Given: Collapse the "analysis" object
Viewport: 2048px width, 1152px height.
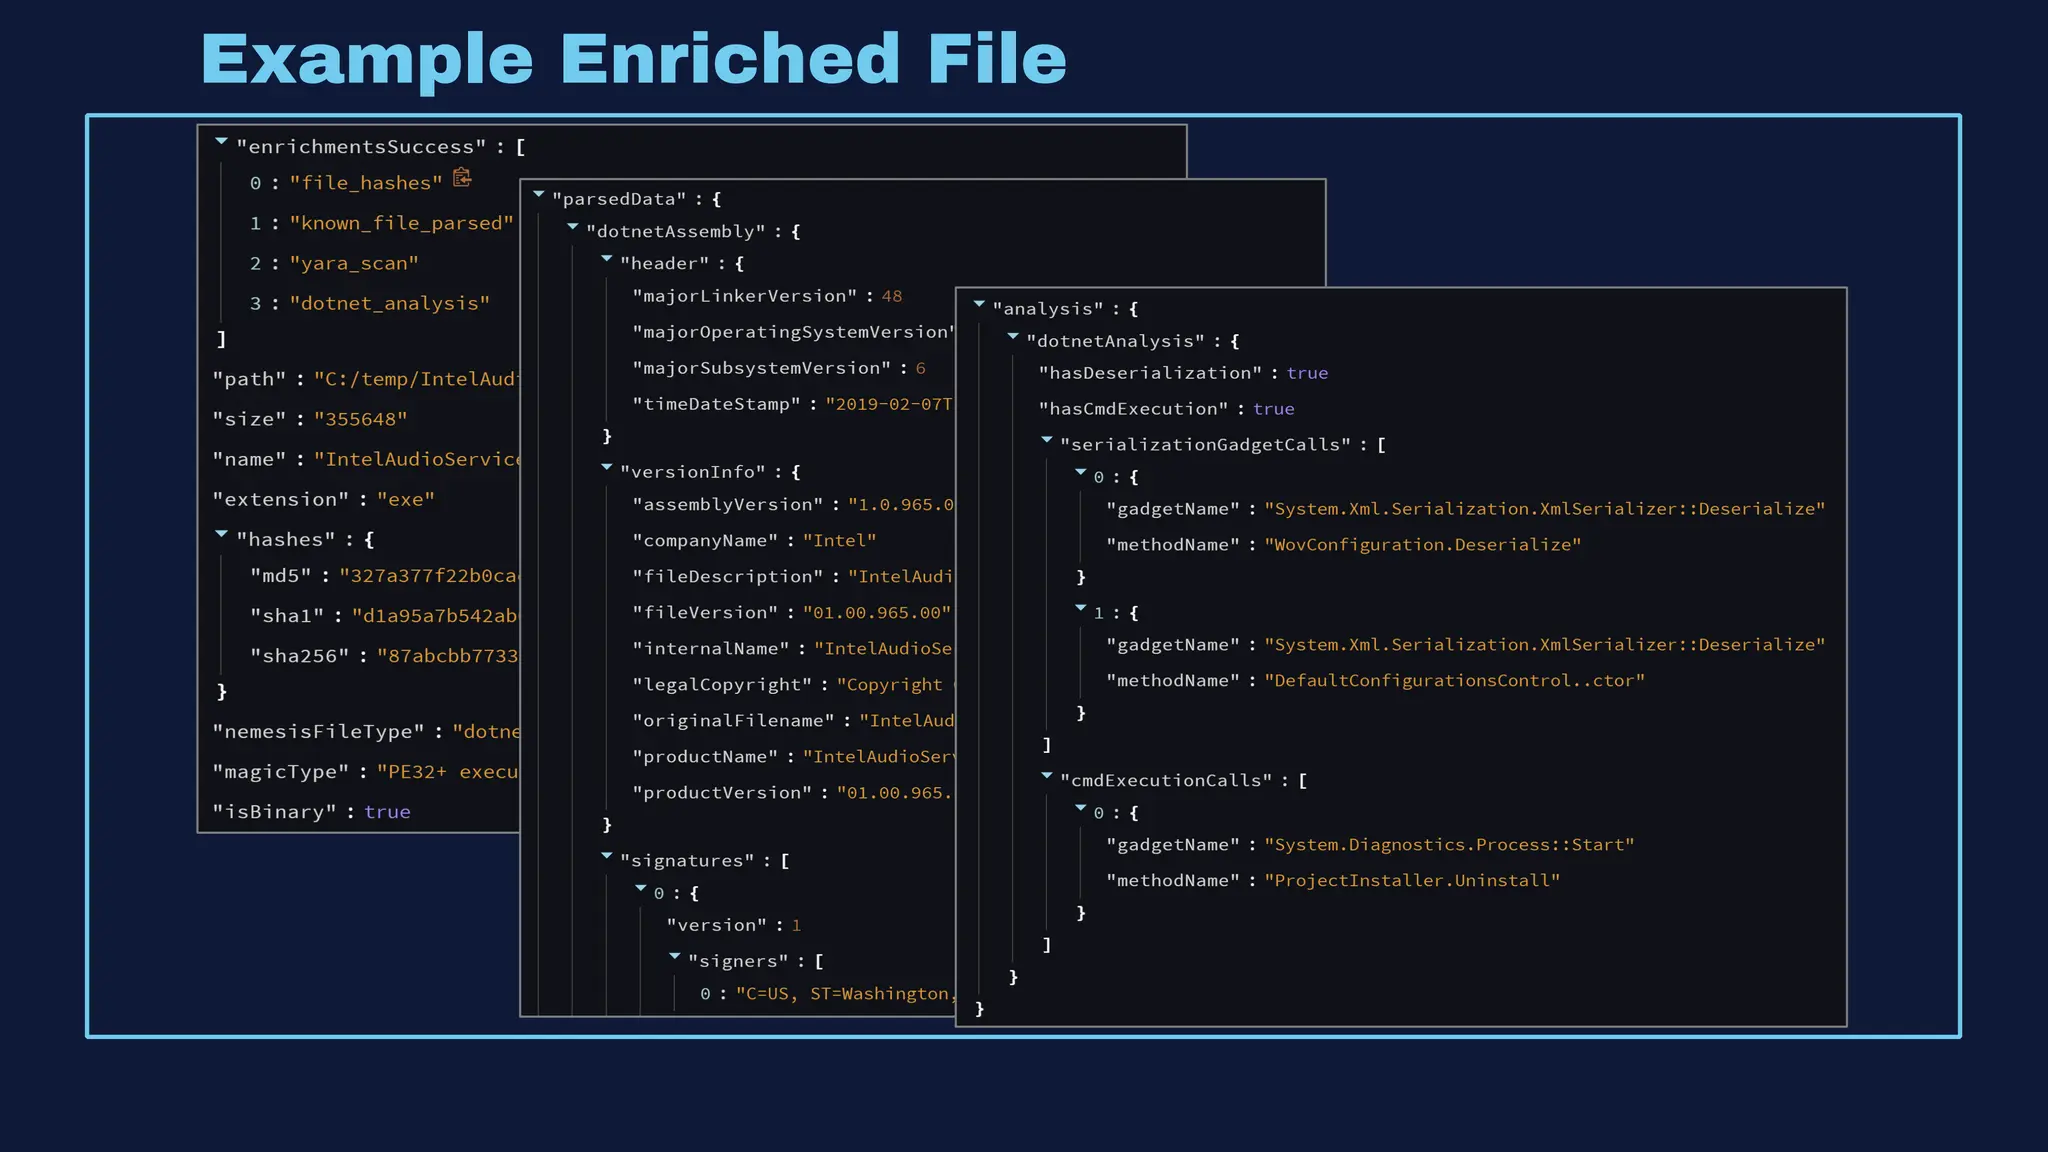Looking at the screenshot, I should [980, 304].
